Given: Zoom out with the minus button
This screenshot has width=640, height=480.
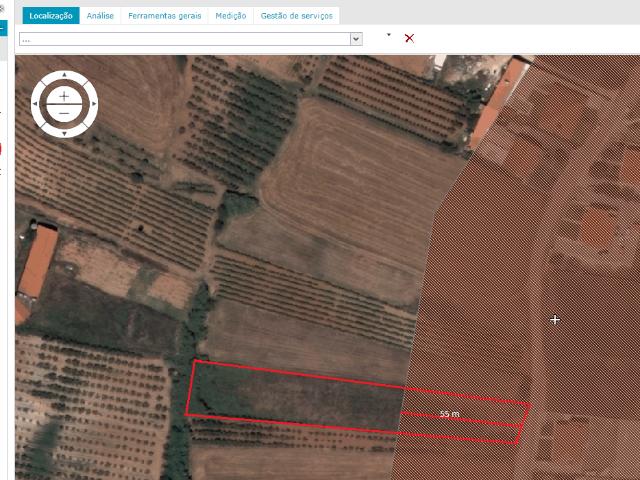Looking at the screenshot, I should point(64,113).
